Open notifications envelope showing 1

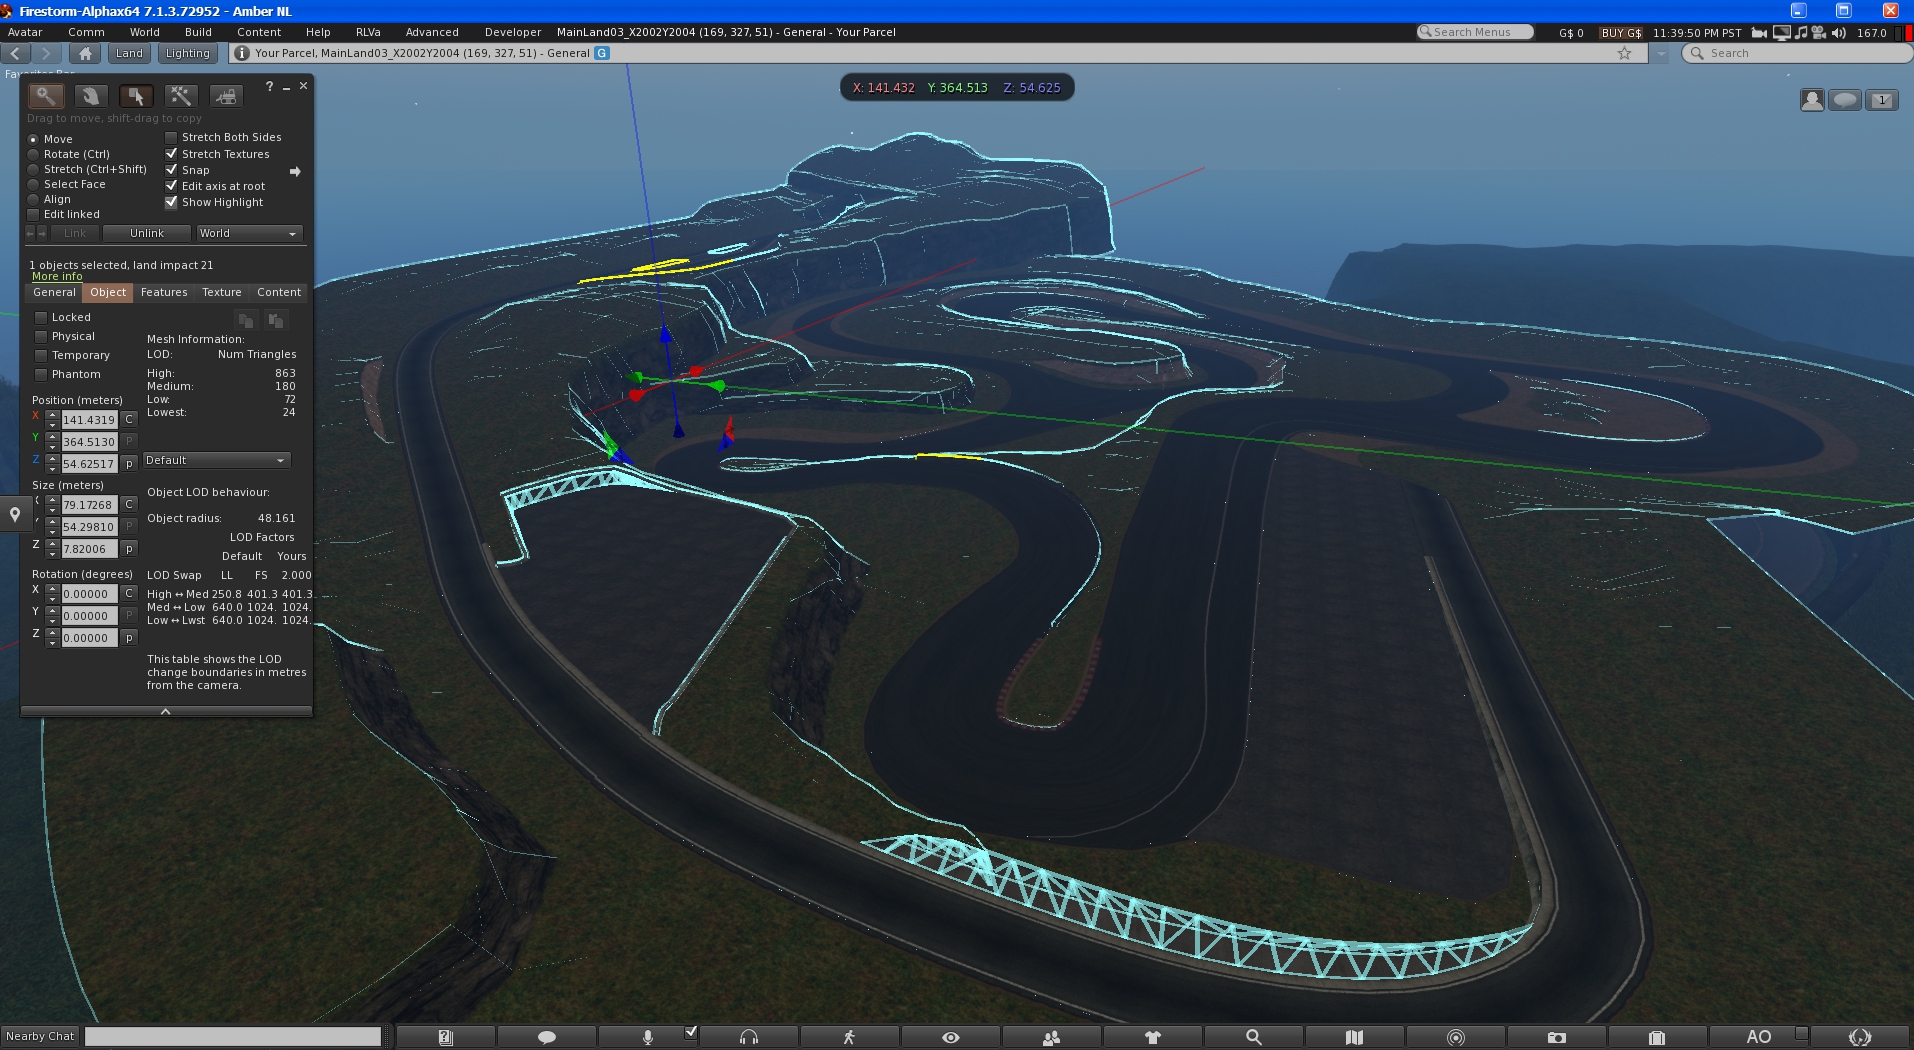[1882, 100]
